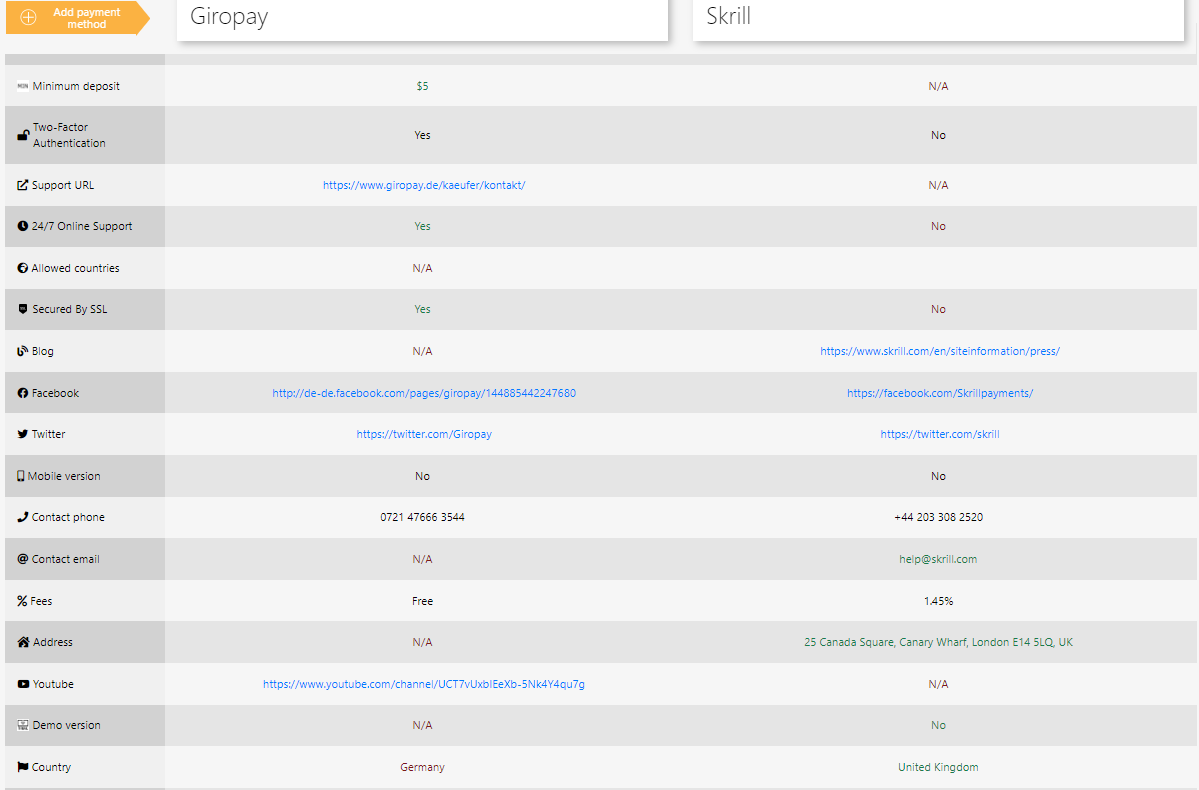This screenshot has height=790, width=1199.
Task: Open the Giropay Facebook page link
Action: tap(424, 393)
